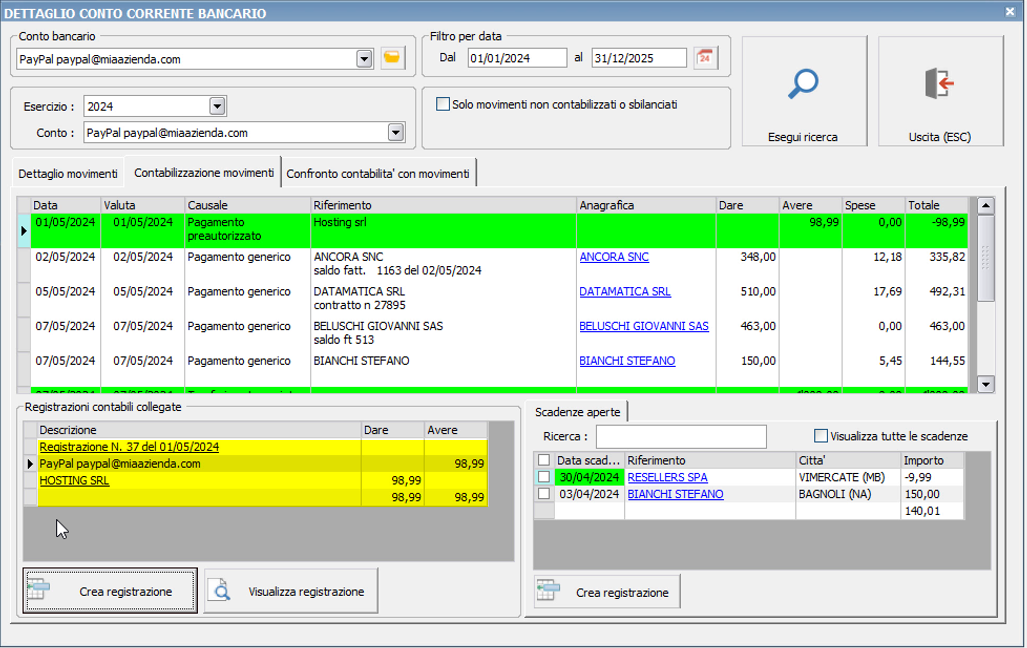Click Crea registrazione under Scadenze aperte
The width and height of the screenshot is (1027, 648).
click(607, 592)
